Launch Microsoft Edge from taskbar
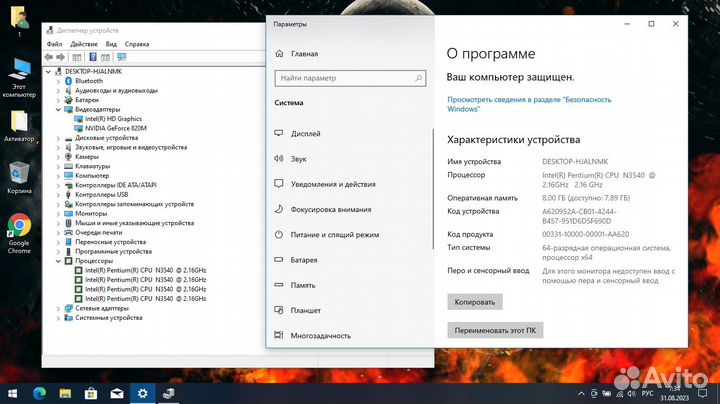Viewport: 720px width, 404px height. tap(39, 393)
